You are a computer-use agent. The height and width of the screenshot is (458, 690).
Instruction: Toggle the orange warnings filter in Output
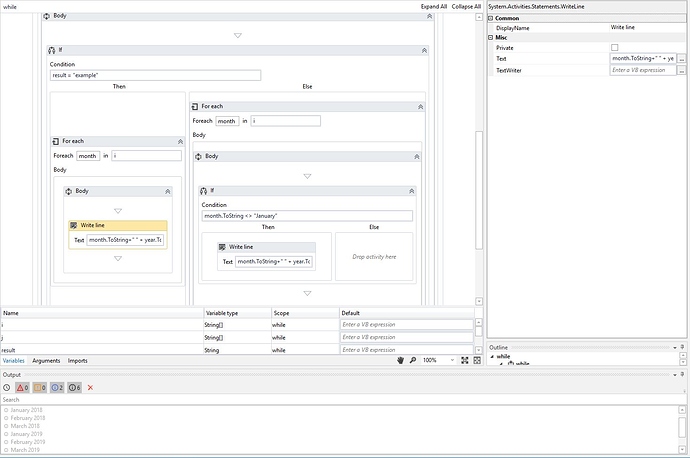40,388
